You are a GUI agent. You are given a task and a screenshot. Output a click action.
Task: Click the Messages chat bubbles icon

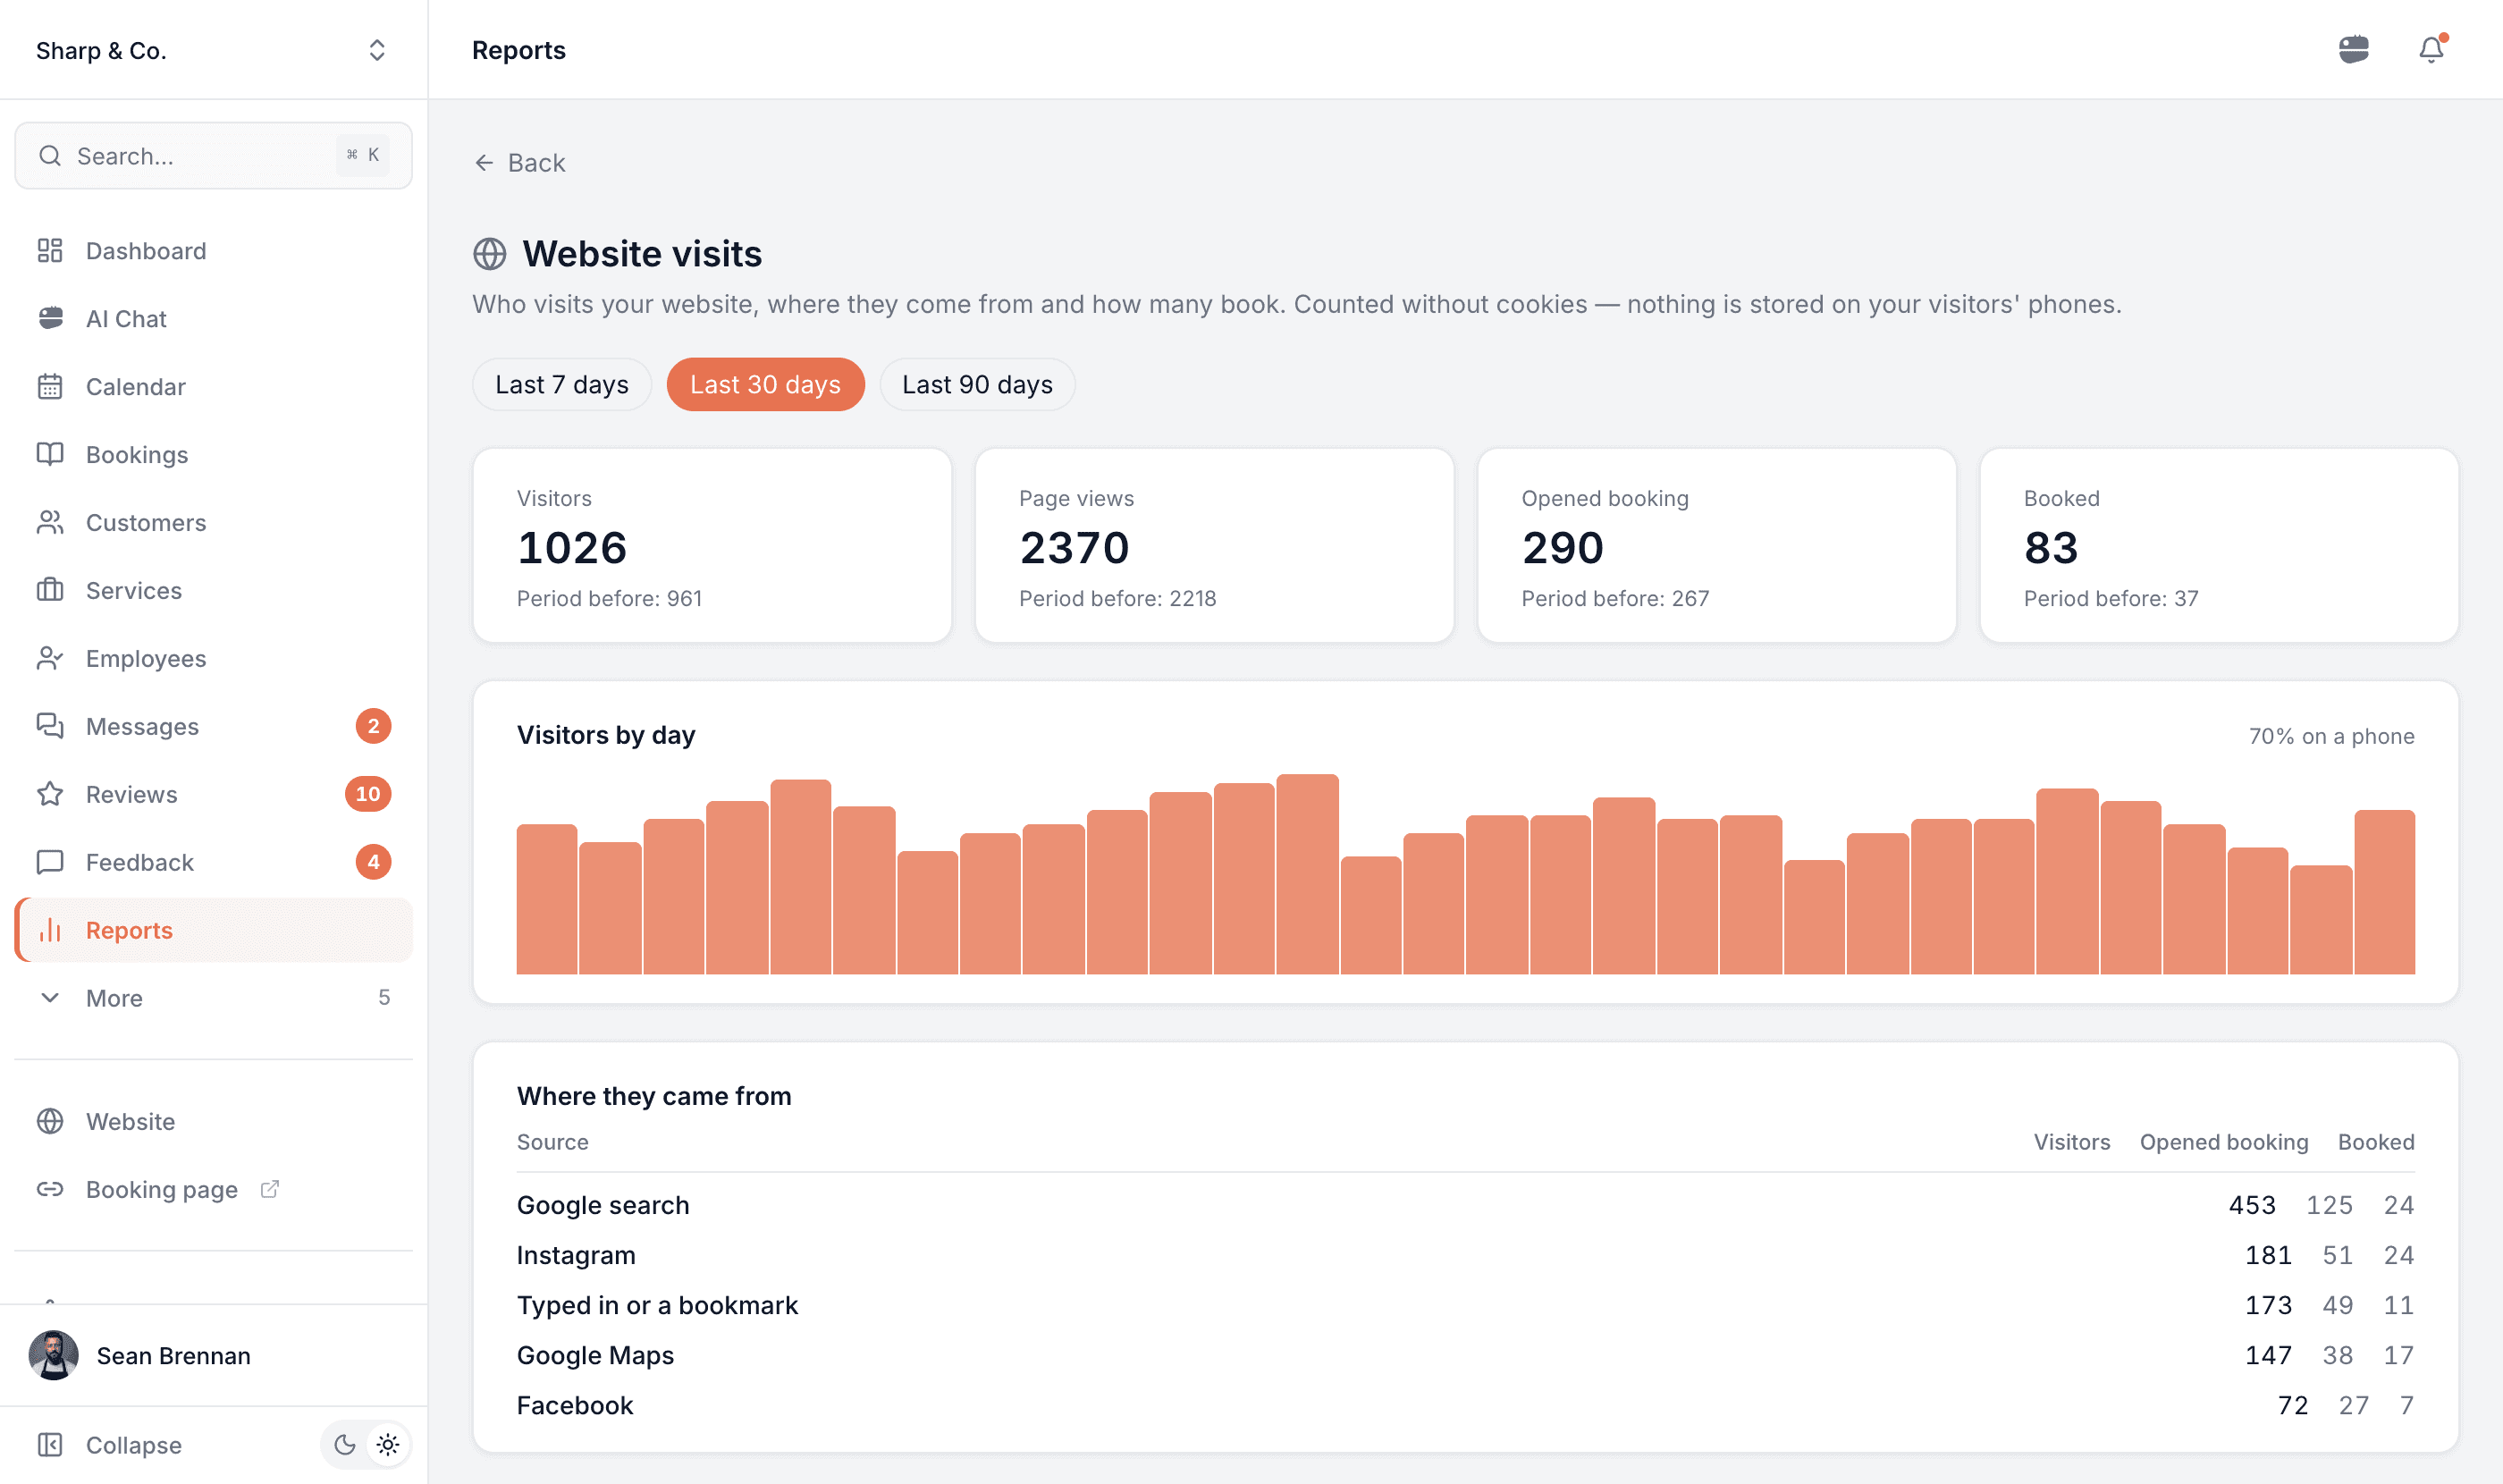50,727
